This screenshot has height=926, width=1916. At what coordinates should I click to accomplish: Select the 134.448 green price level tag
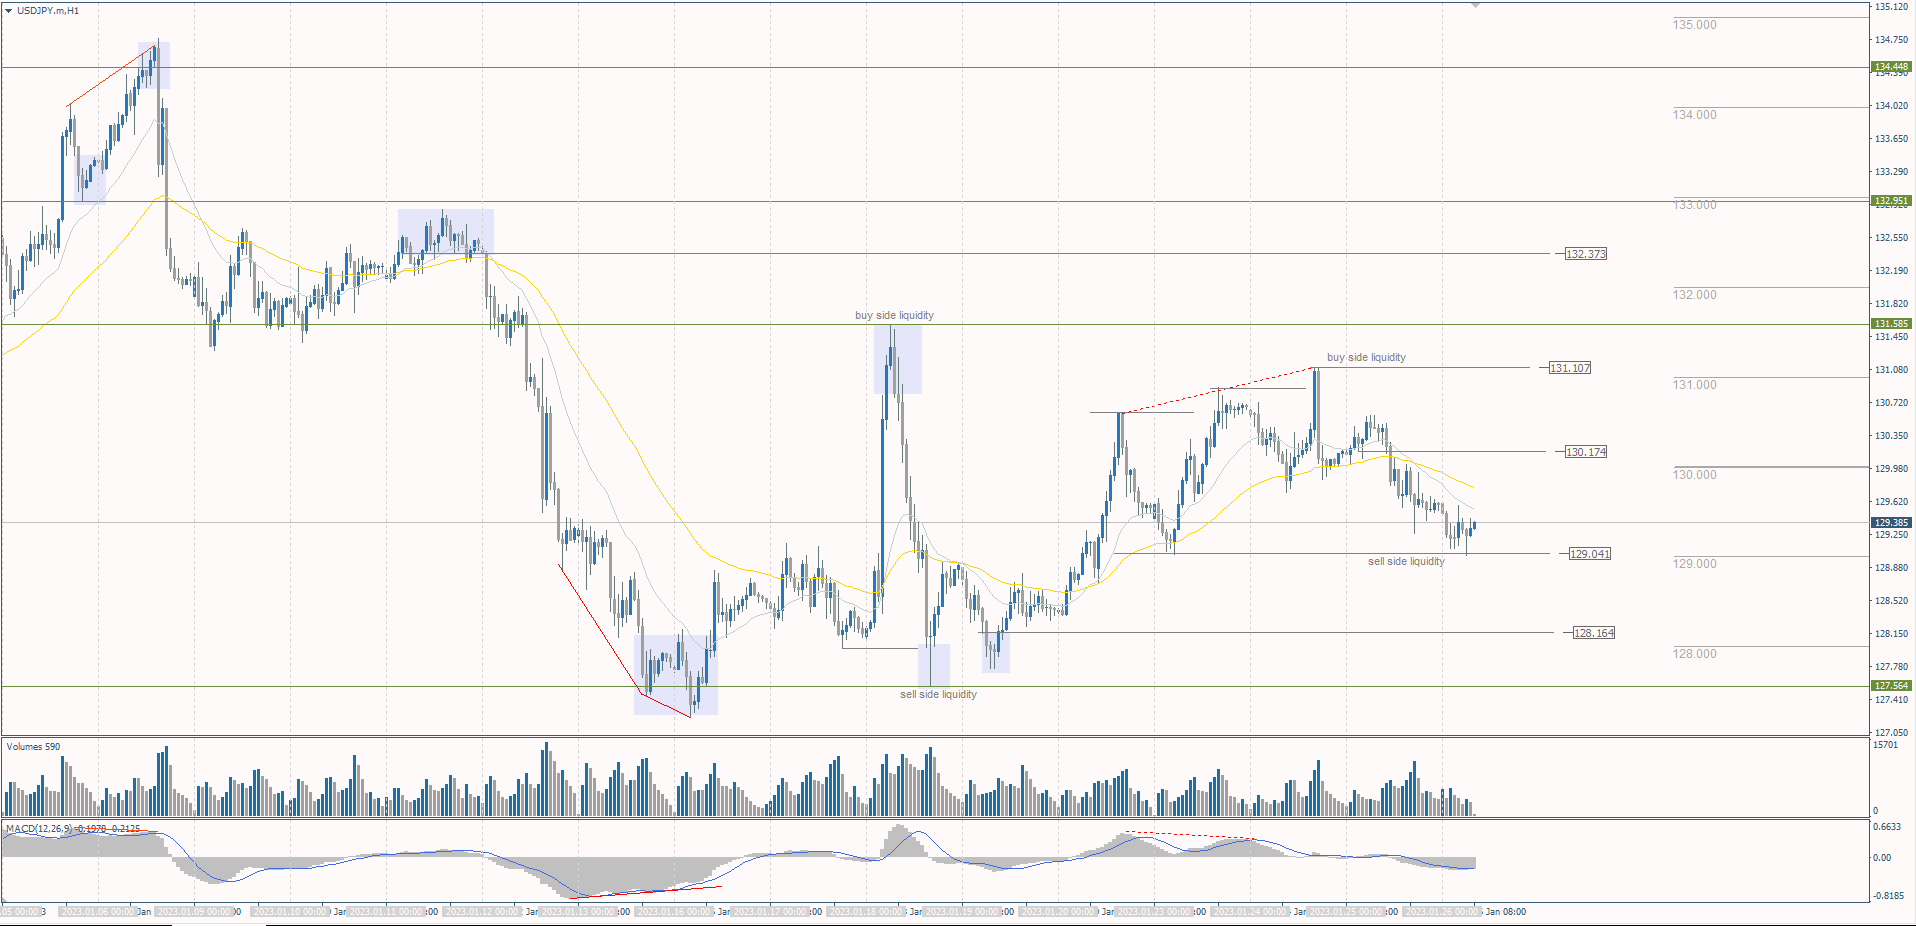(1891, 67)
